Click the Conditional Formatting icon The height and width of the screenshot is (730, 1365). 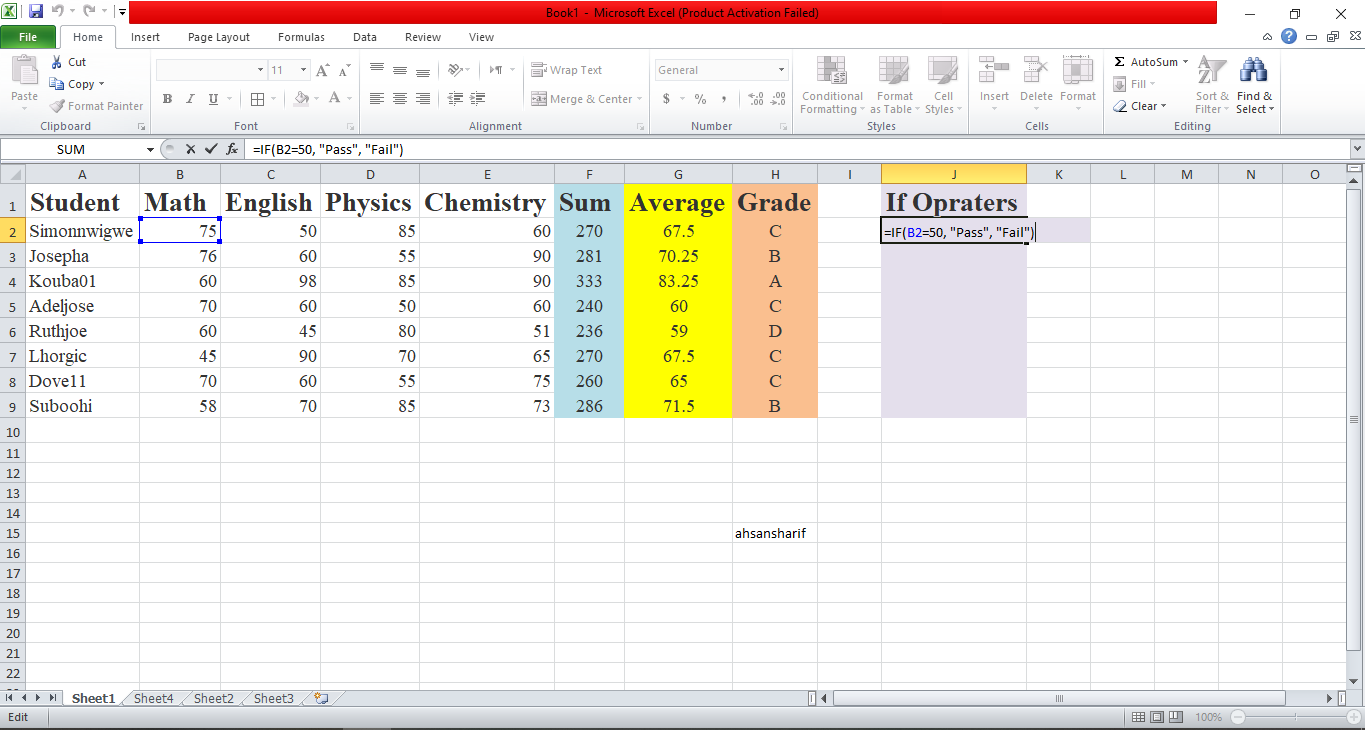(832, 72)
